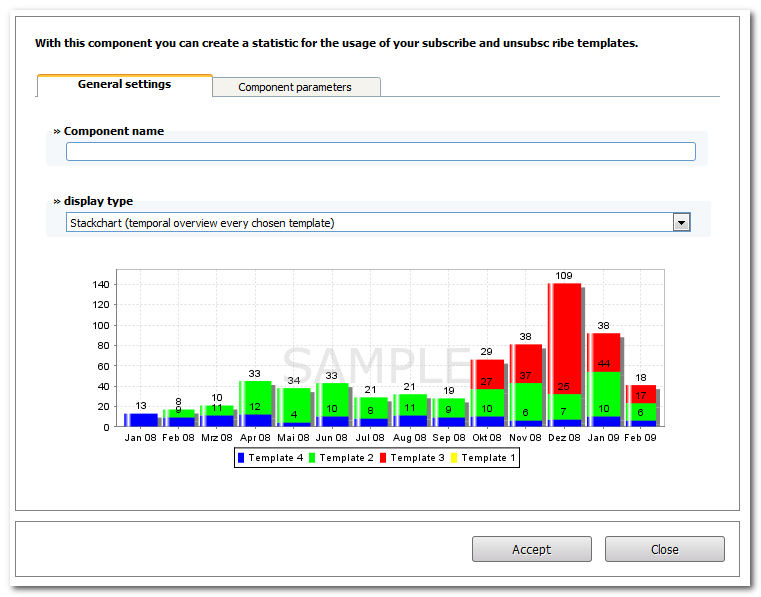Screen dimensions: 761x597
Task: Click the Accept button
Action: [x=531, y=549]
